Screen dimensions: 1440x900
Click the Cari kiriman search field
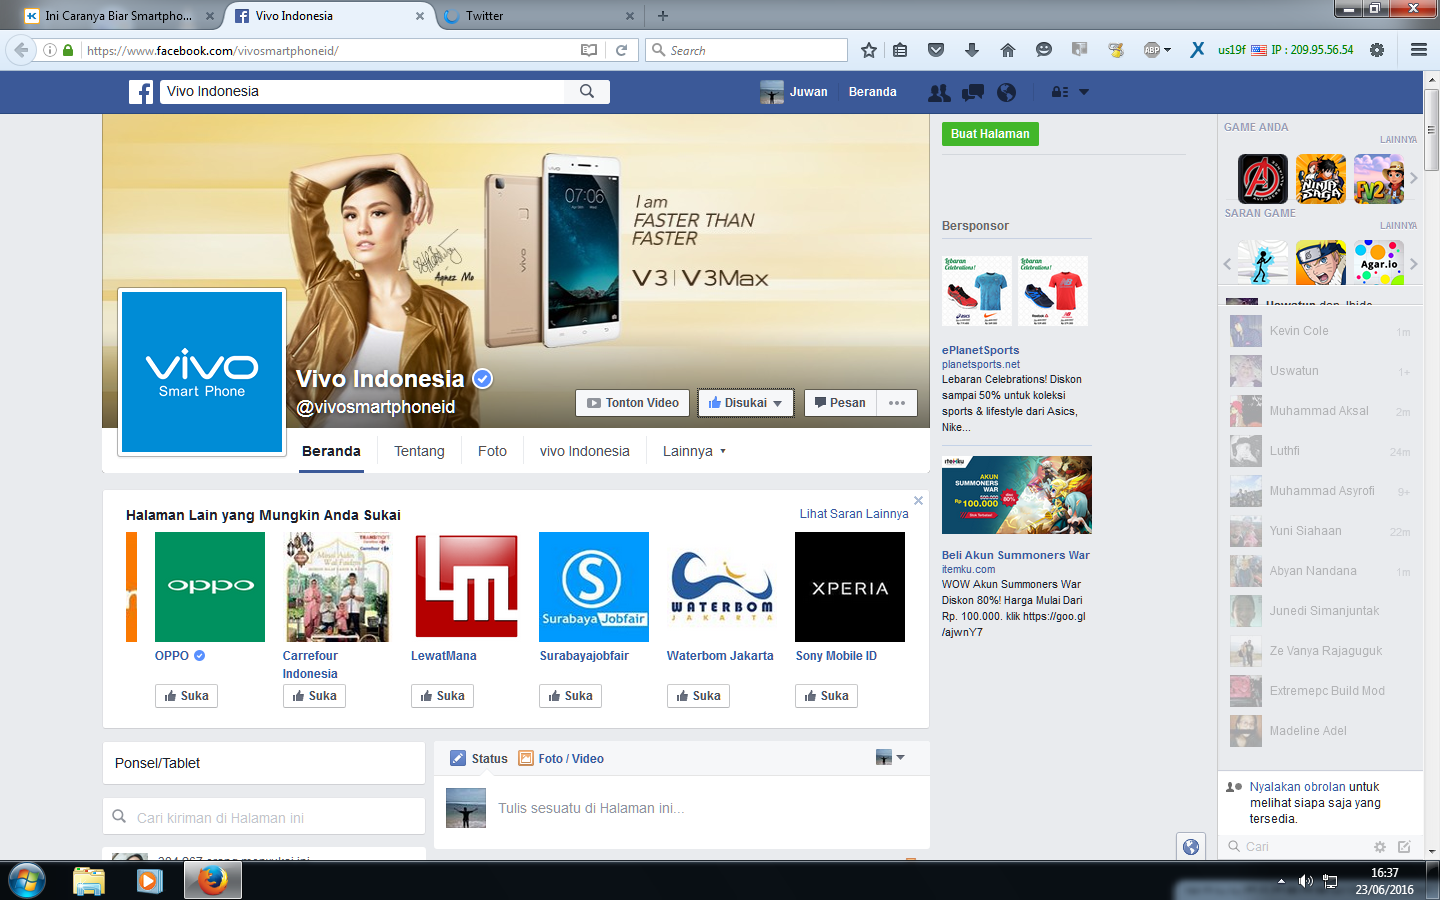[x=264, y=817]
